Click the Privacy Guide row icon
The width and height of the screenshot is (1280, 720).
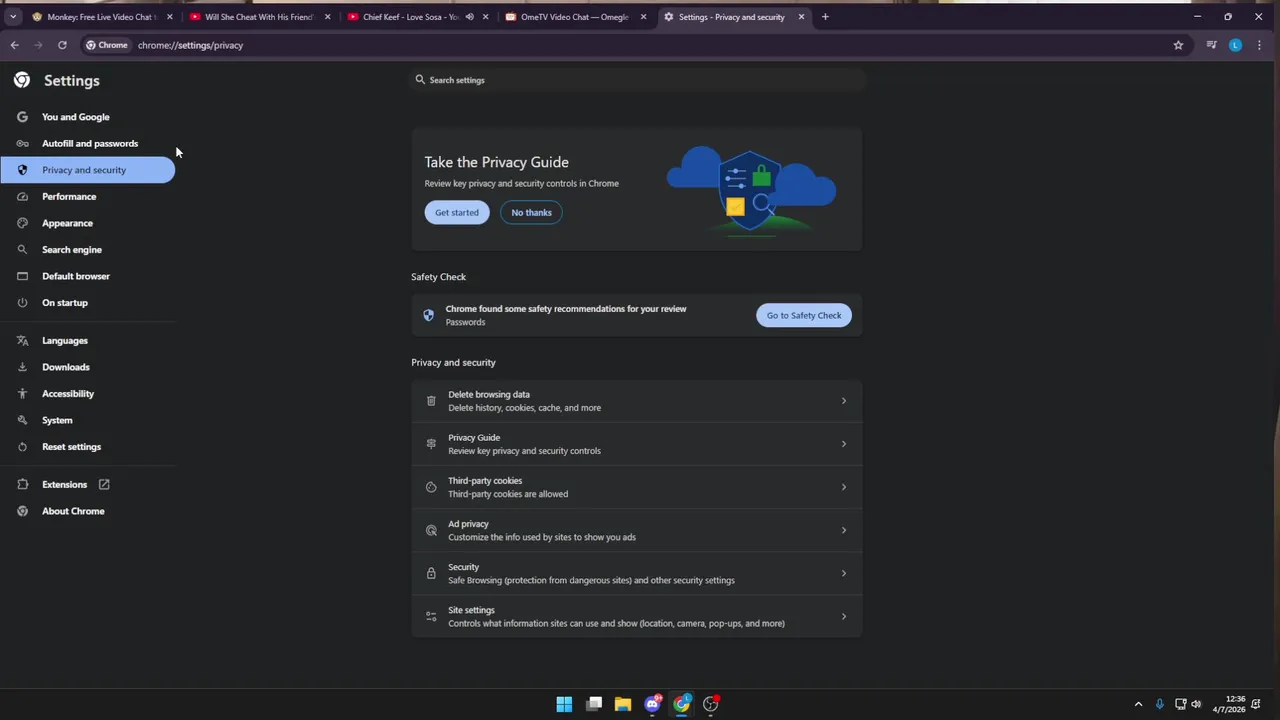tap(431, 444)
